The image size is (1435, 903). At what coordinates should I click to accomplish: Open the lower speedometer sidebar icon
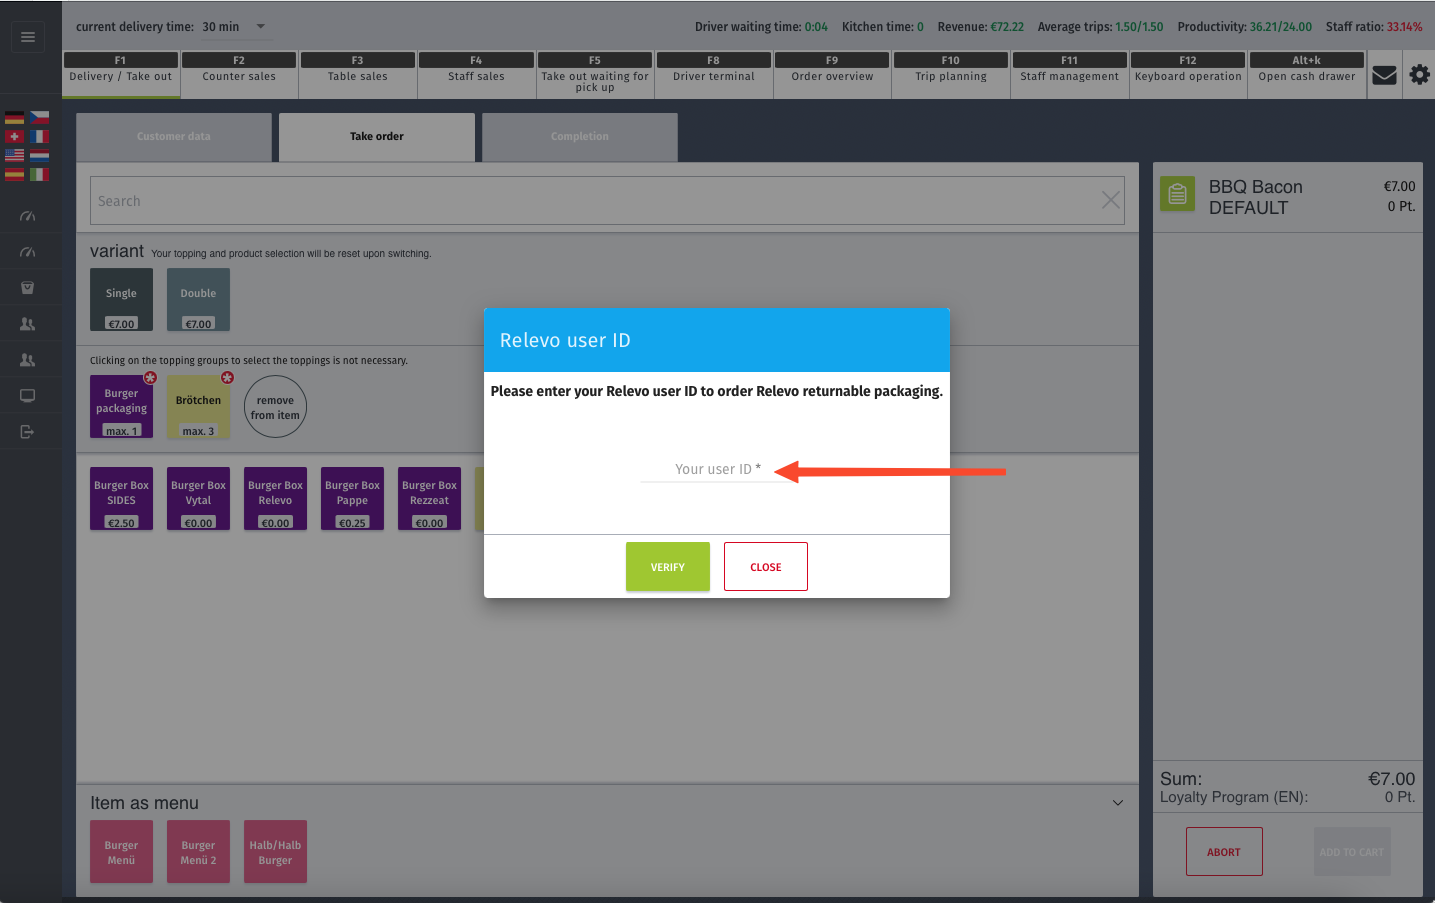pyautogui.click(x=28, y=252)
